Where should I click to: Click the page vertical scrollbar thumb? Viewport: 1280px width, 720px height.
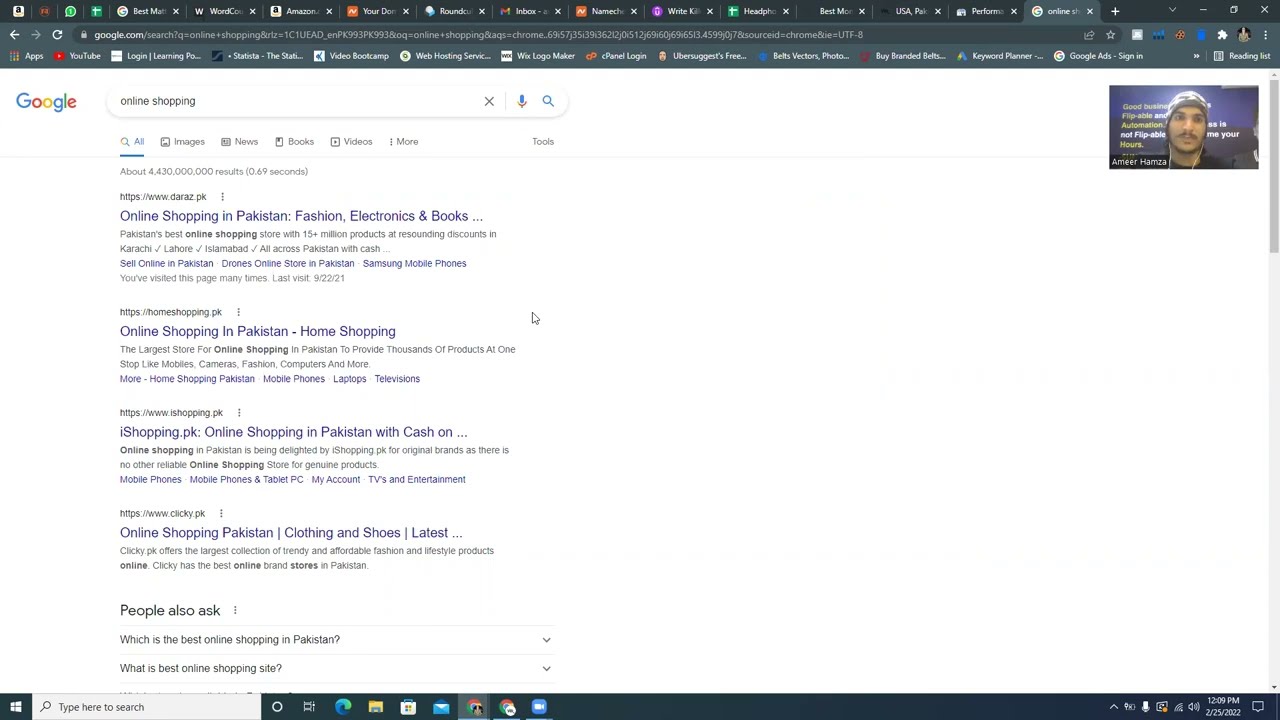click(x=1274, y=165)
